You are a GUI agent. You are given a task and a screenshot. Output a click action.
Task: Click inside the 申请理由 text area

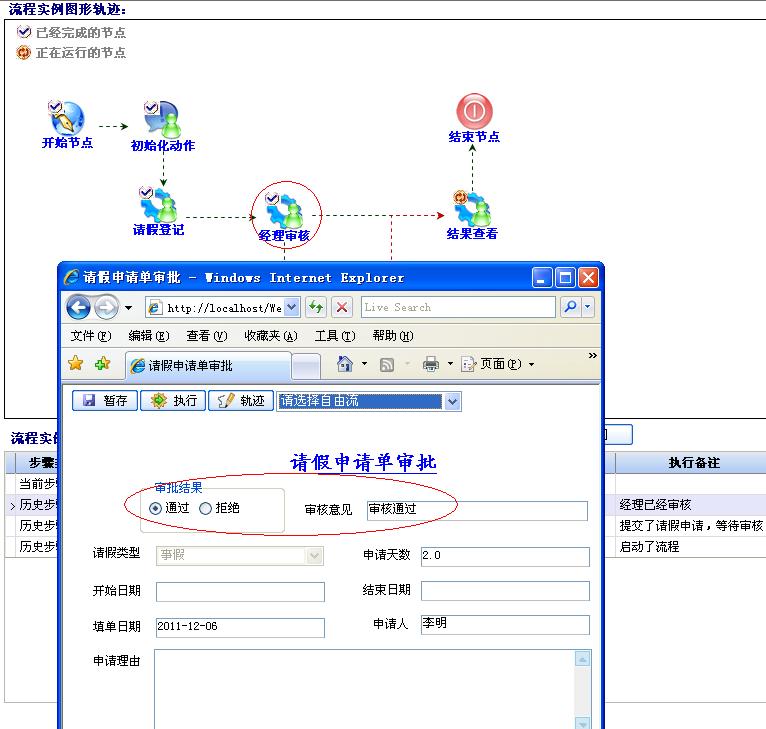[x=364, y=689]
